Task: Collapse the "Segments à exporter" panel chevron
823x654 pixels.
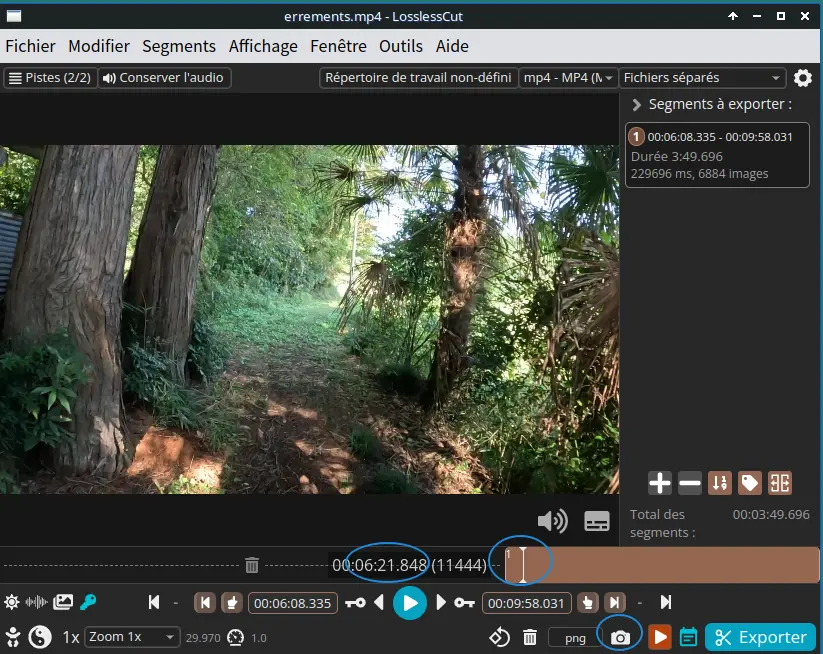Action: click(636, 105)
